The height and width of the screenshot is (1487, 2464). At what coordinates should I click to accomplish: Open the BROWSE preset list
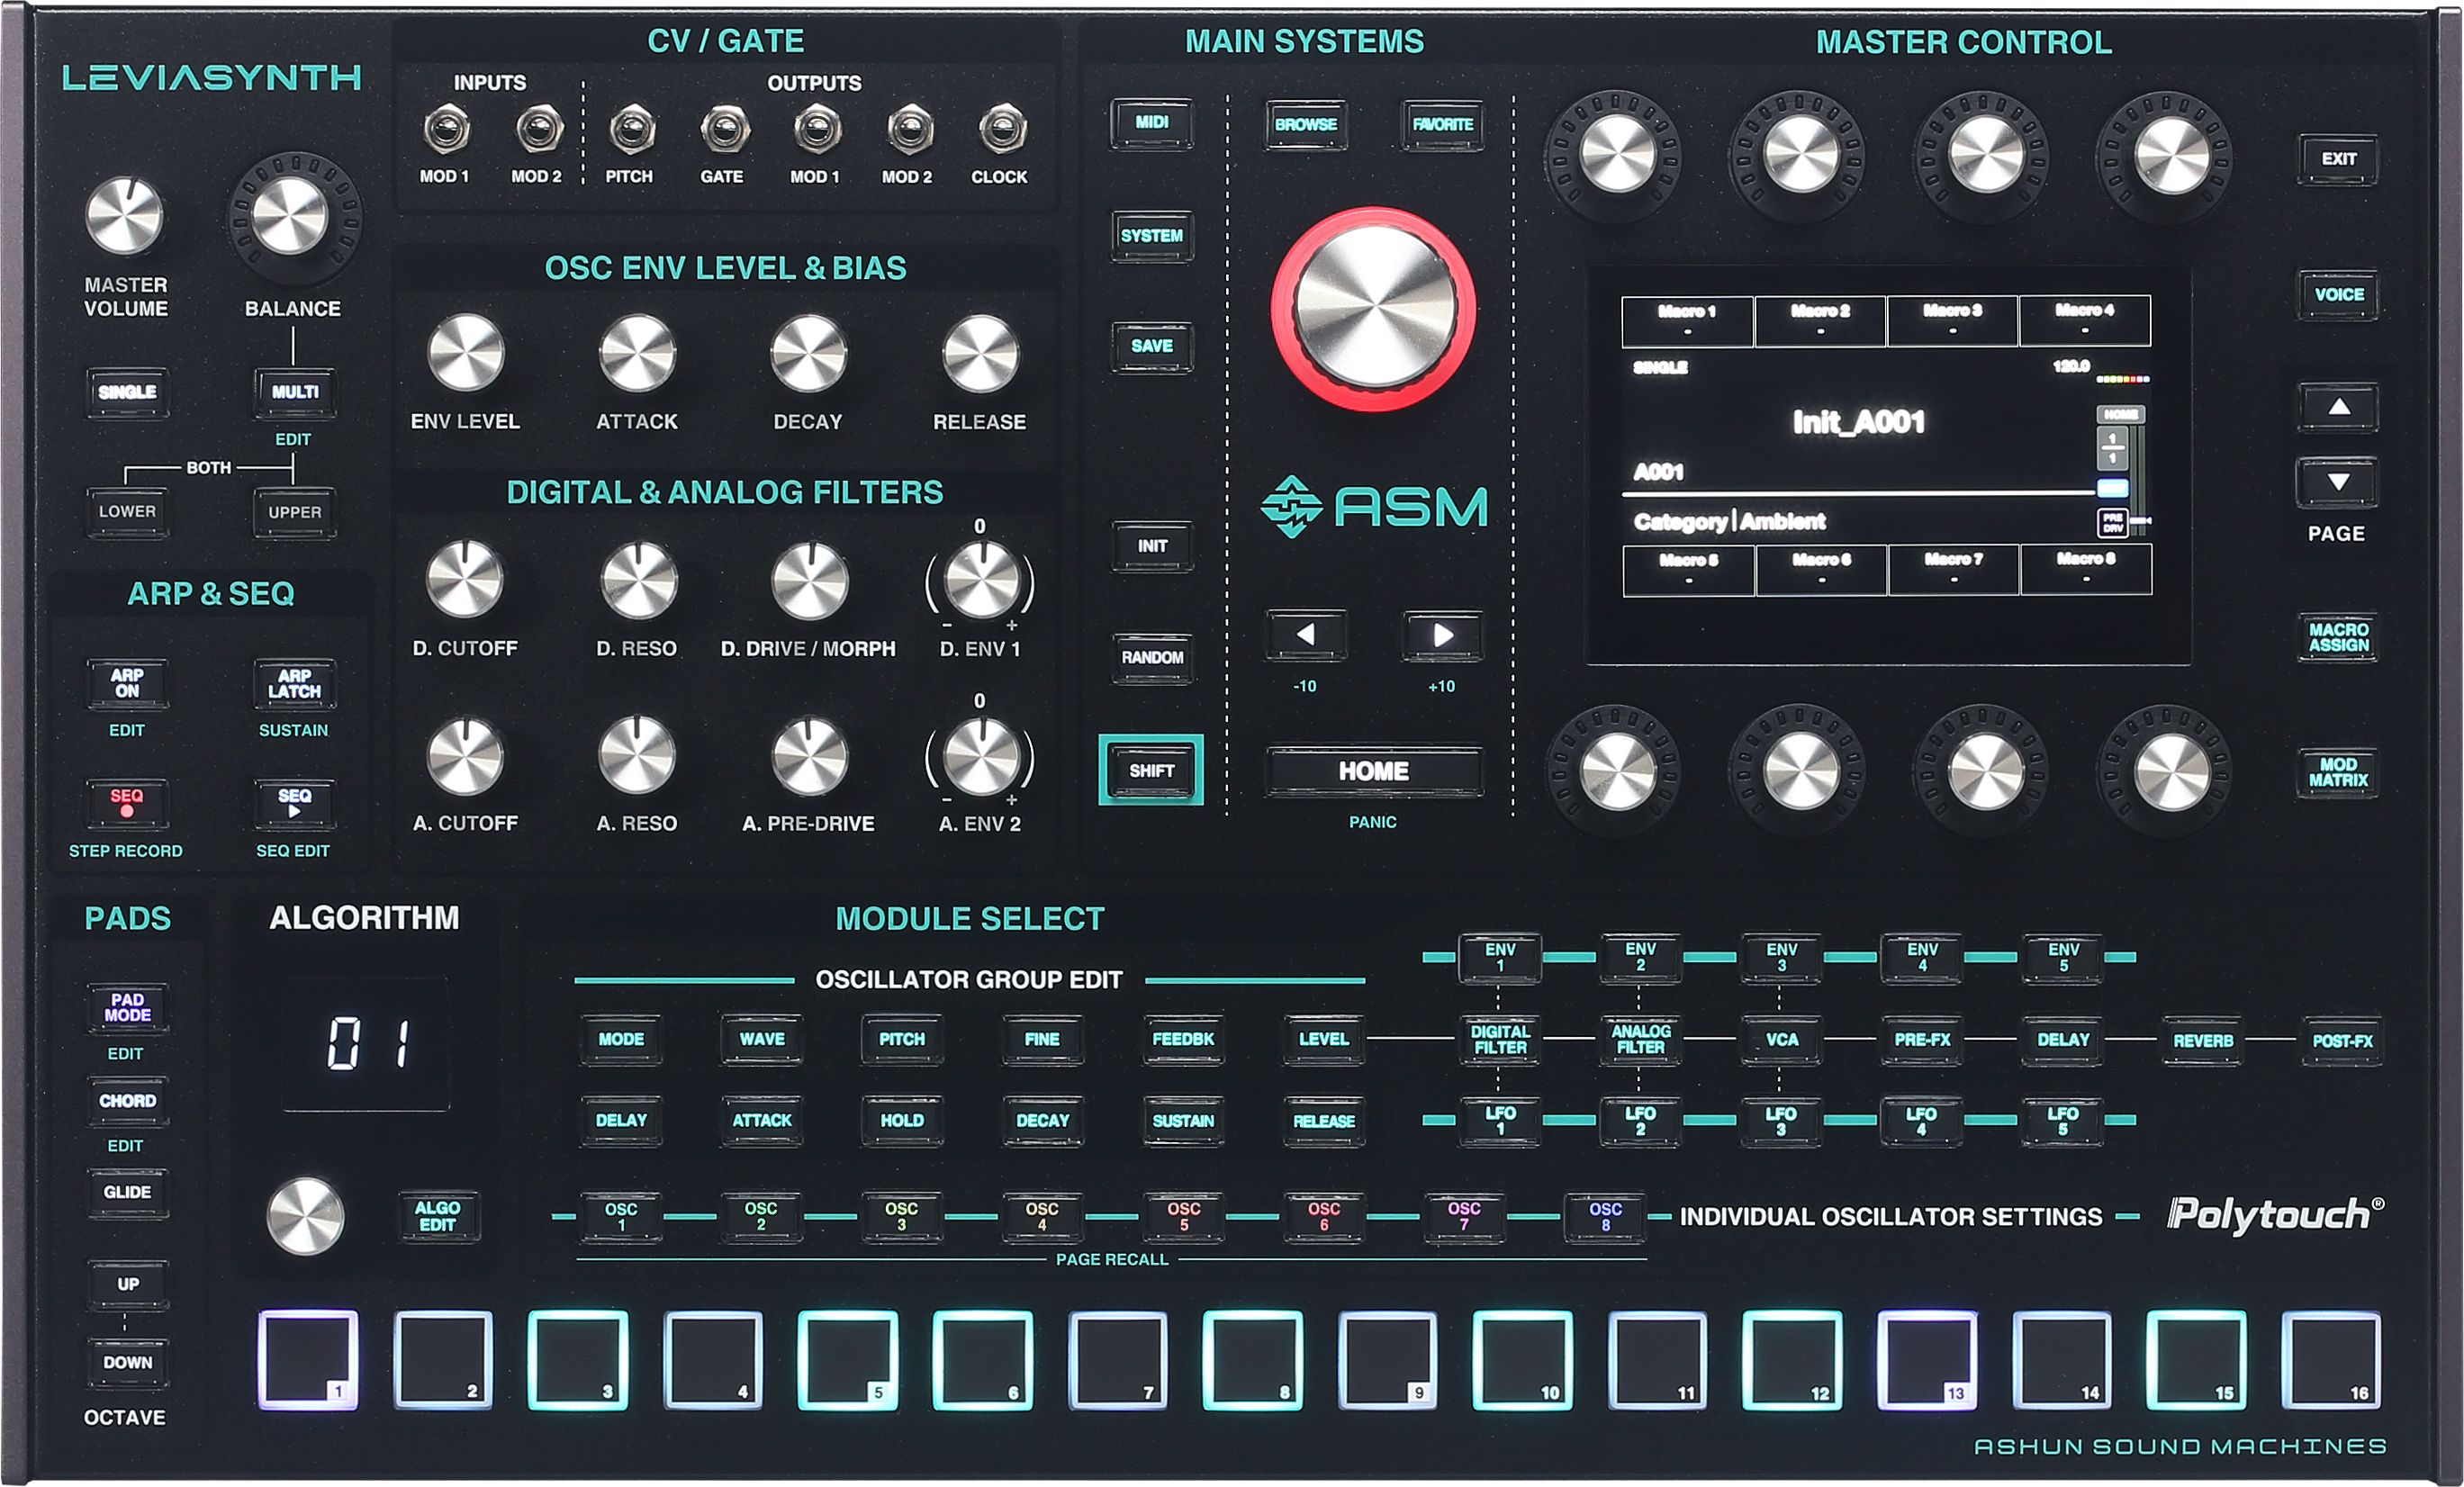point(1305,124)
